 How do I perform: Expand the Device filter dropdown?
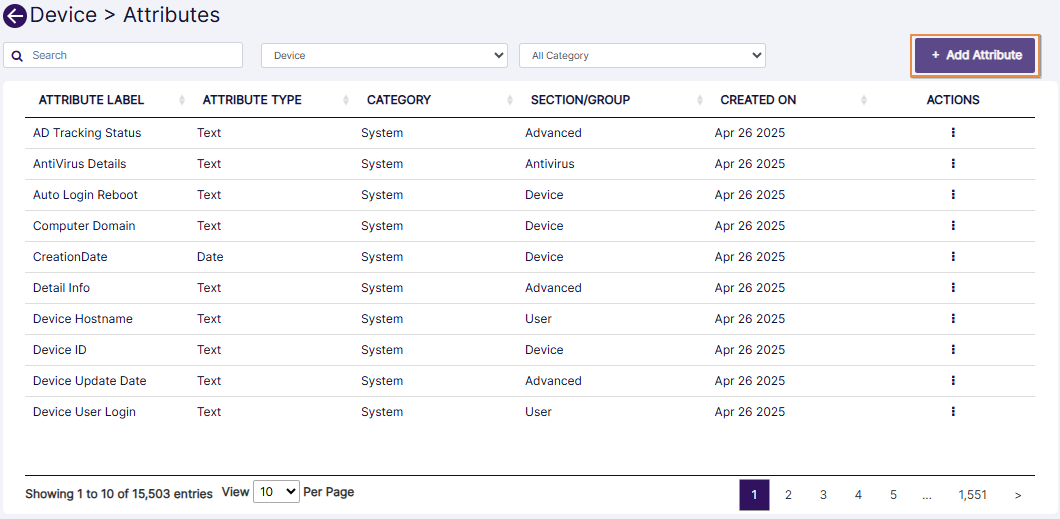[384, 56]
